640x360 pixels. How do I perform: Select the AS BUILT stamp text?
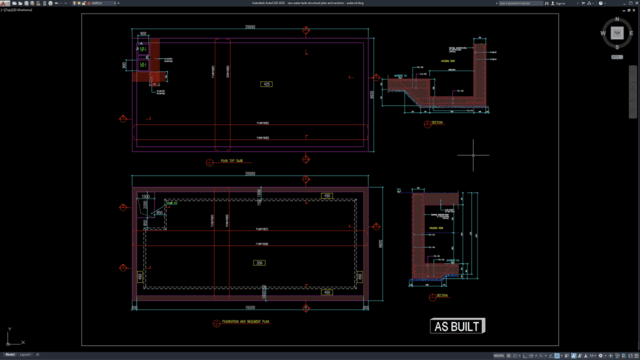[x=457, y=327]
